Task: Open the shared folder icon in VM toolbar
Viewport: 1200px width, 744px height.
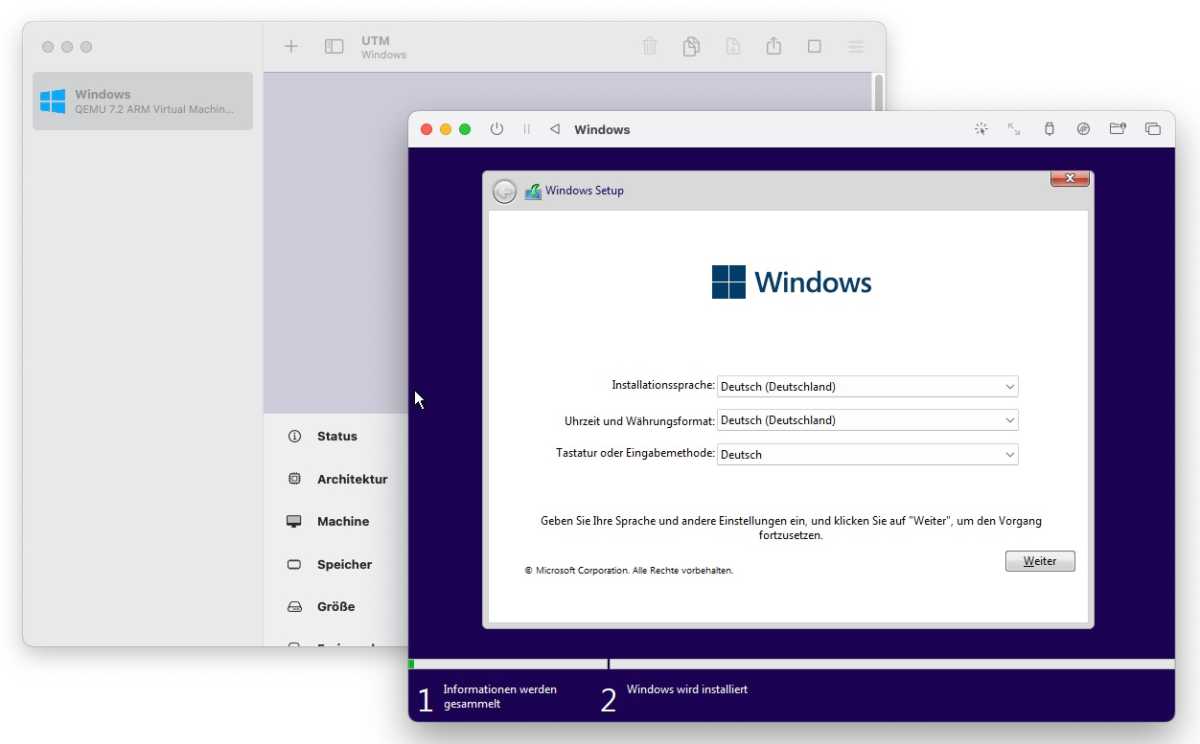Action: [x=1118, y=129]
